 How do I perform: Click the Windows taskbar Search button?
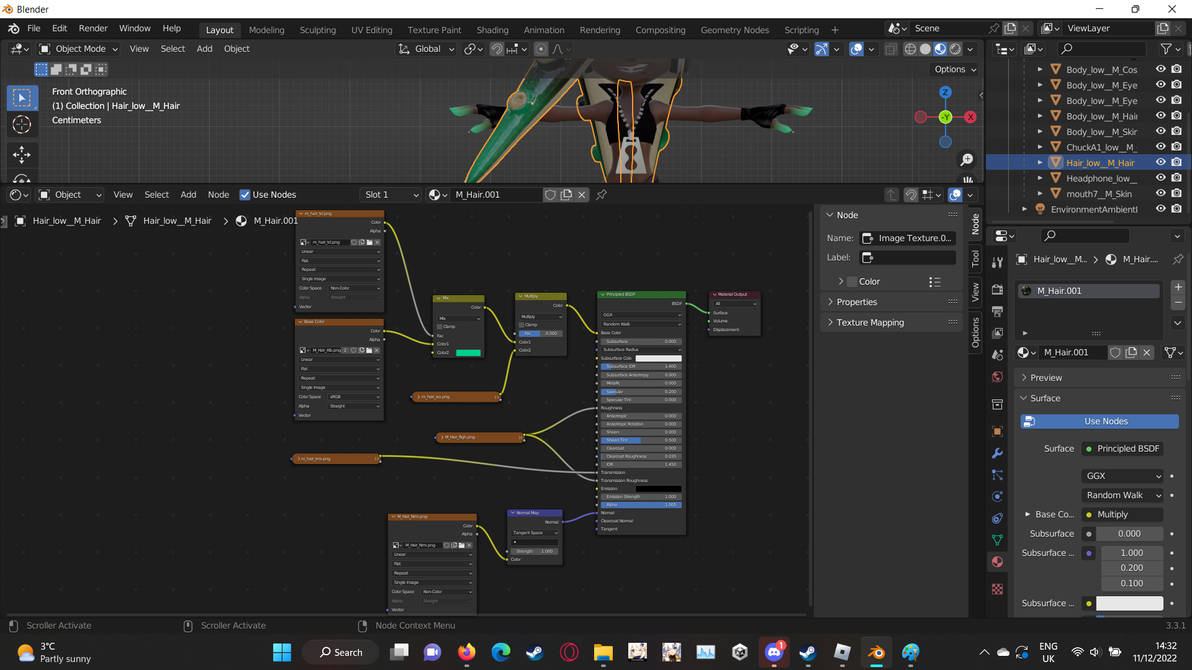(x=341, y=652)
